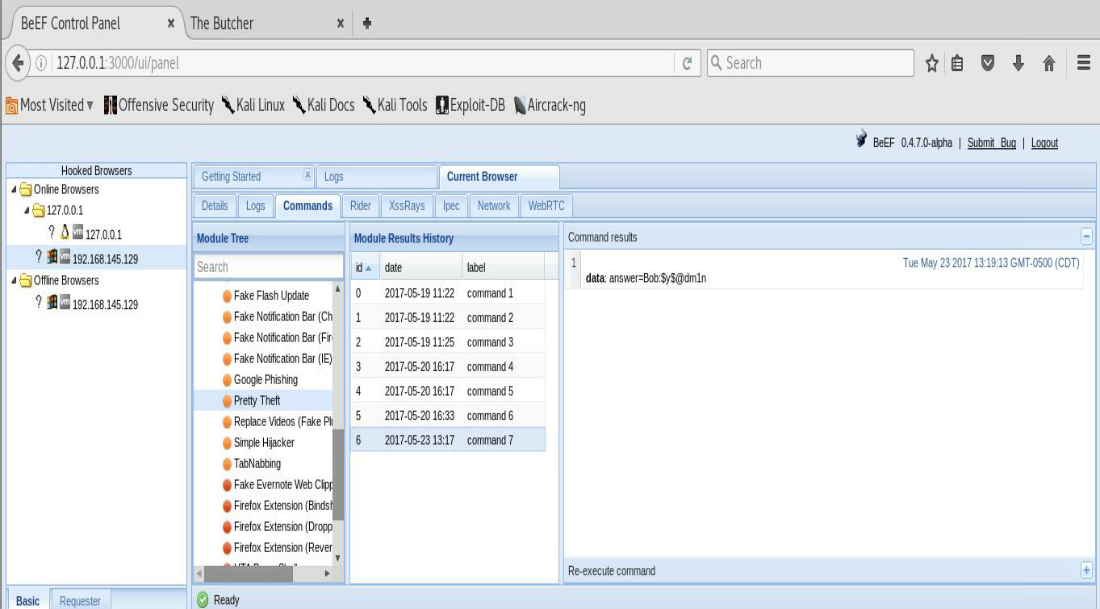Sort results by the date column header
Screen dimensions: 1100x609
421,267
